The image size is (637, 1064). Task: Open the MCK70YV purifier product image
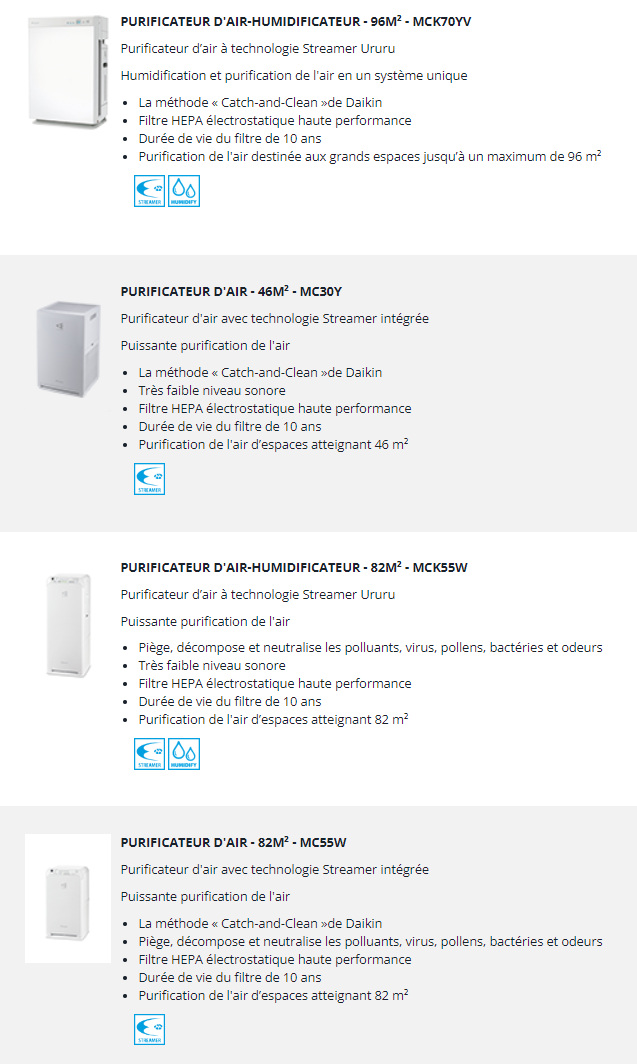(x=68, y=71)
